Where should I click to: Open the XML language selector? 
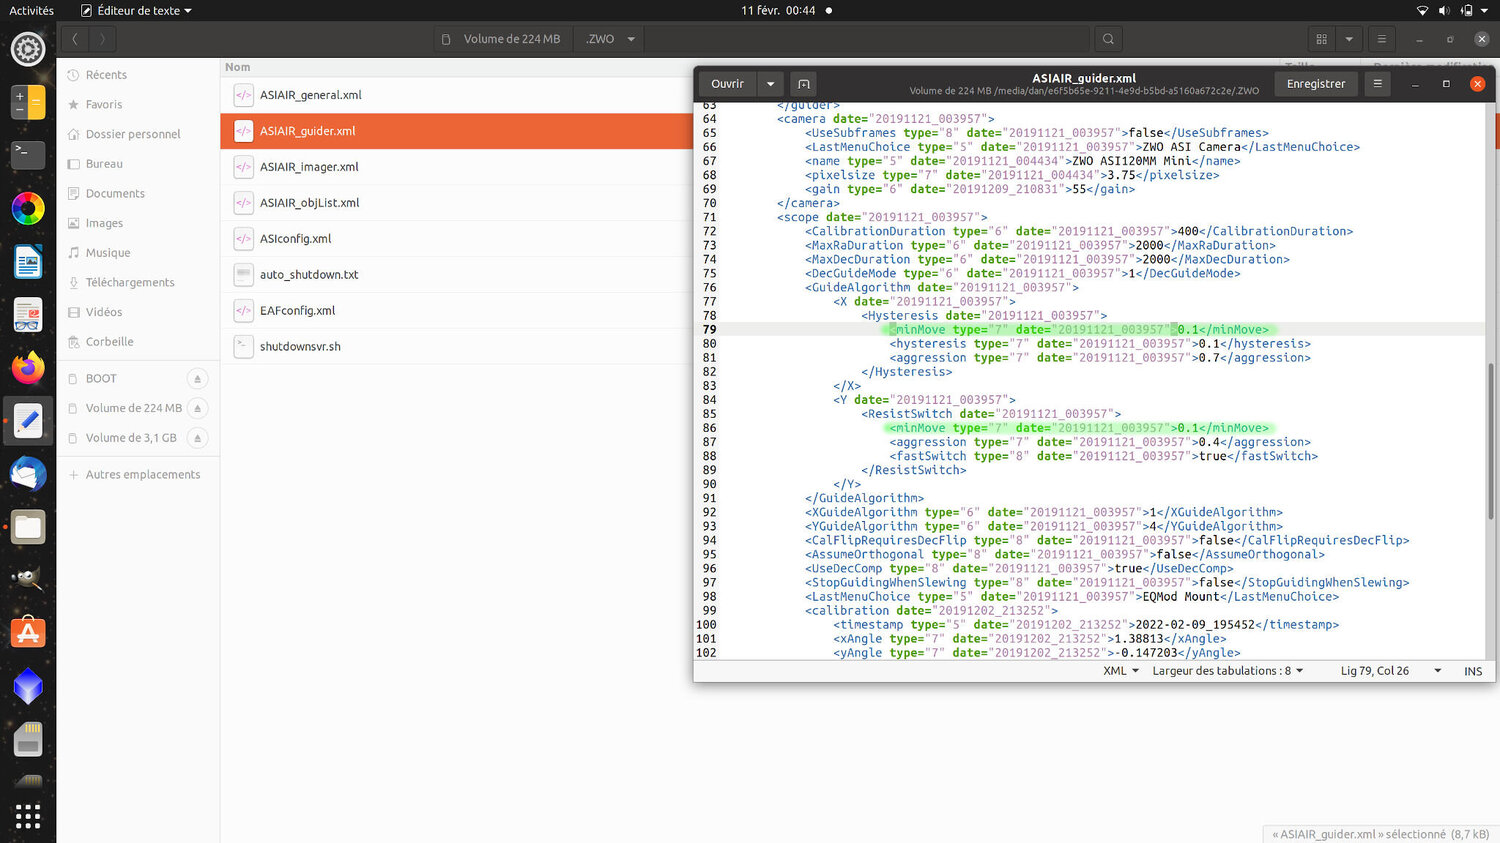click(x=1120, y=671)
